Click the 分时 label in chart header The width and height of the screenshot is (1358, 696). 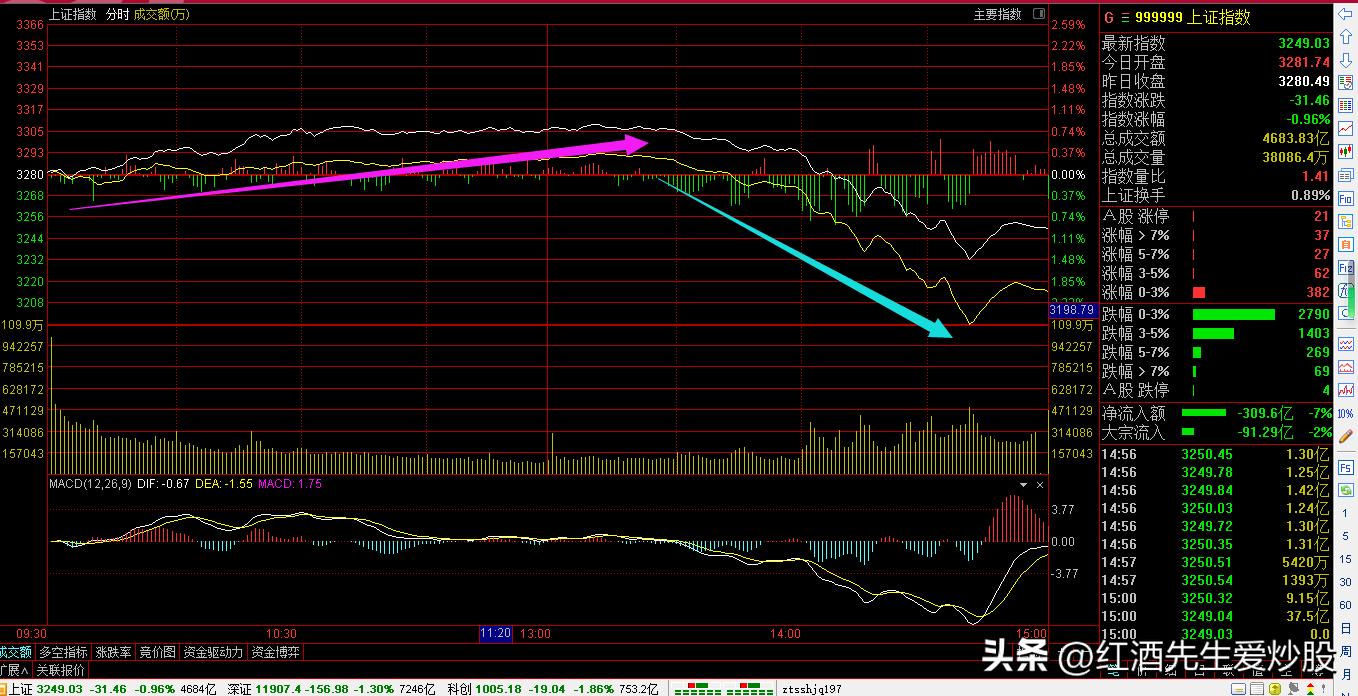117,14
